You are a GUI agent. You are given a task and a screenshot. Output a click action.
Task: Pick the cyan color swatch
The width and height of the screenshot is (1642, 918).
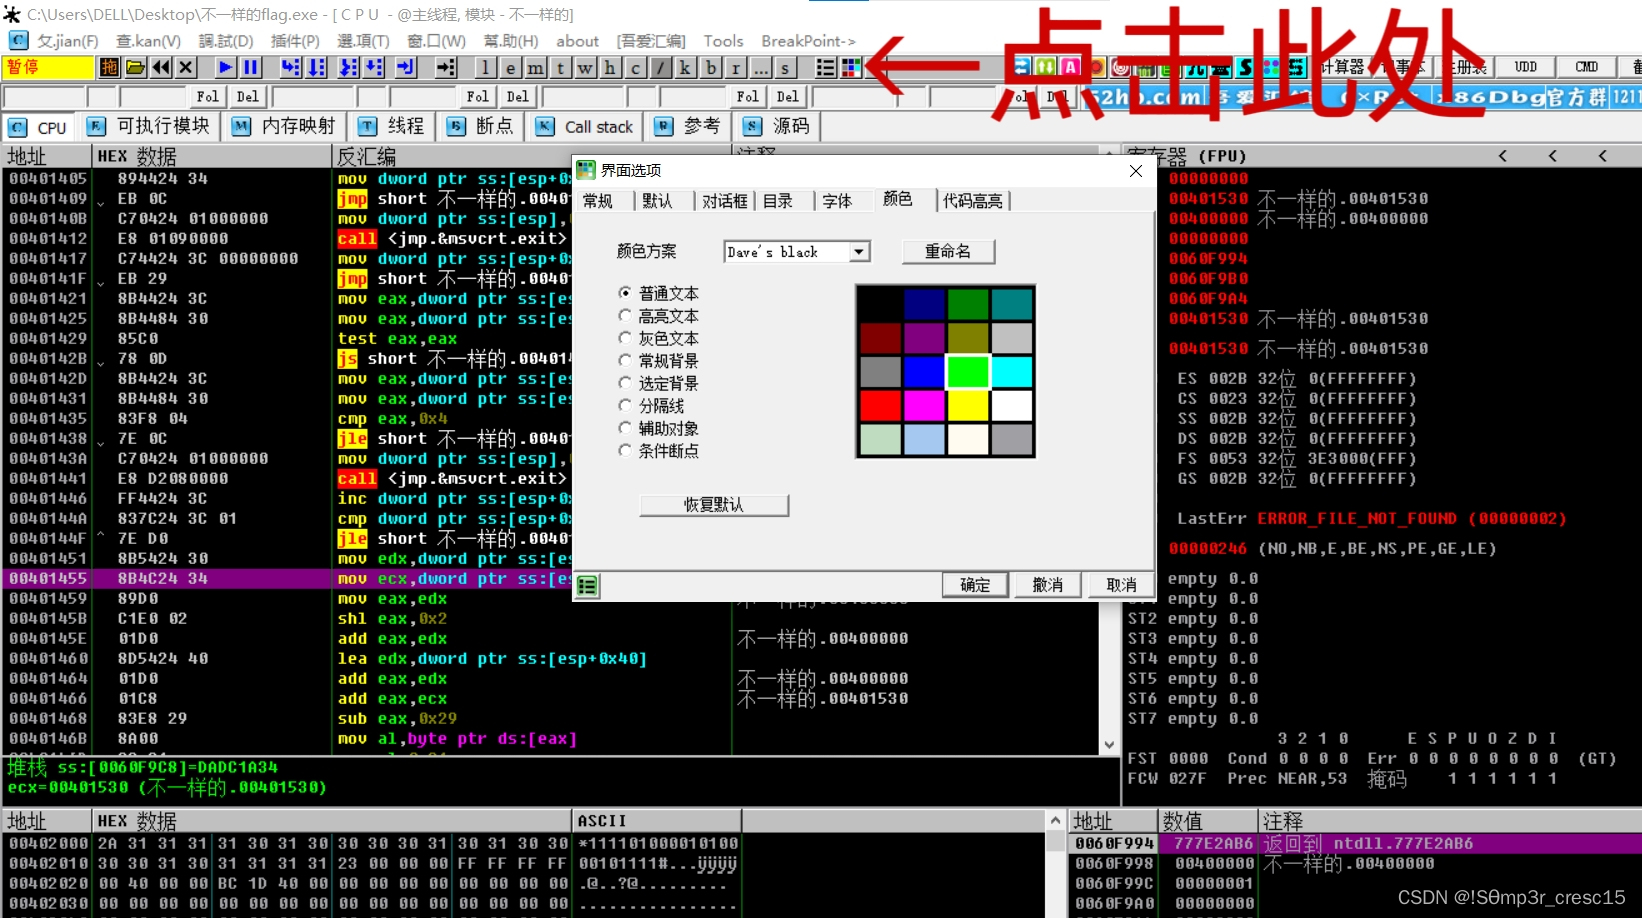pos(1012,372)
